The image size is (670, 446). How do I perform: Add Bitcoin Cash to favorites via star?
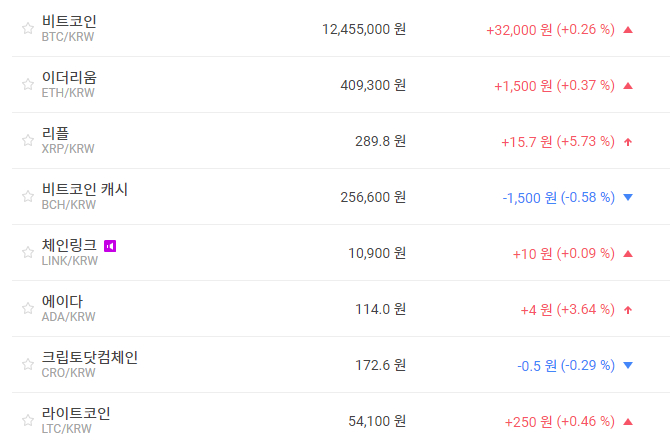point(27,197)
